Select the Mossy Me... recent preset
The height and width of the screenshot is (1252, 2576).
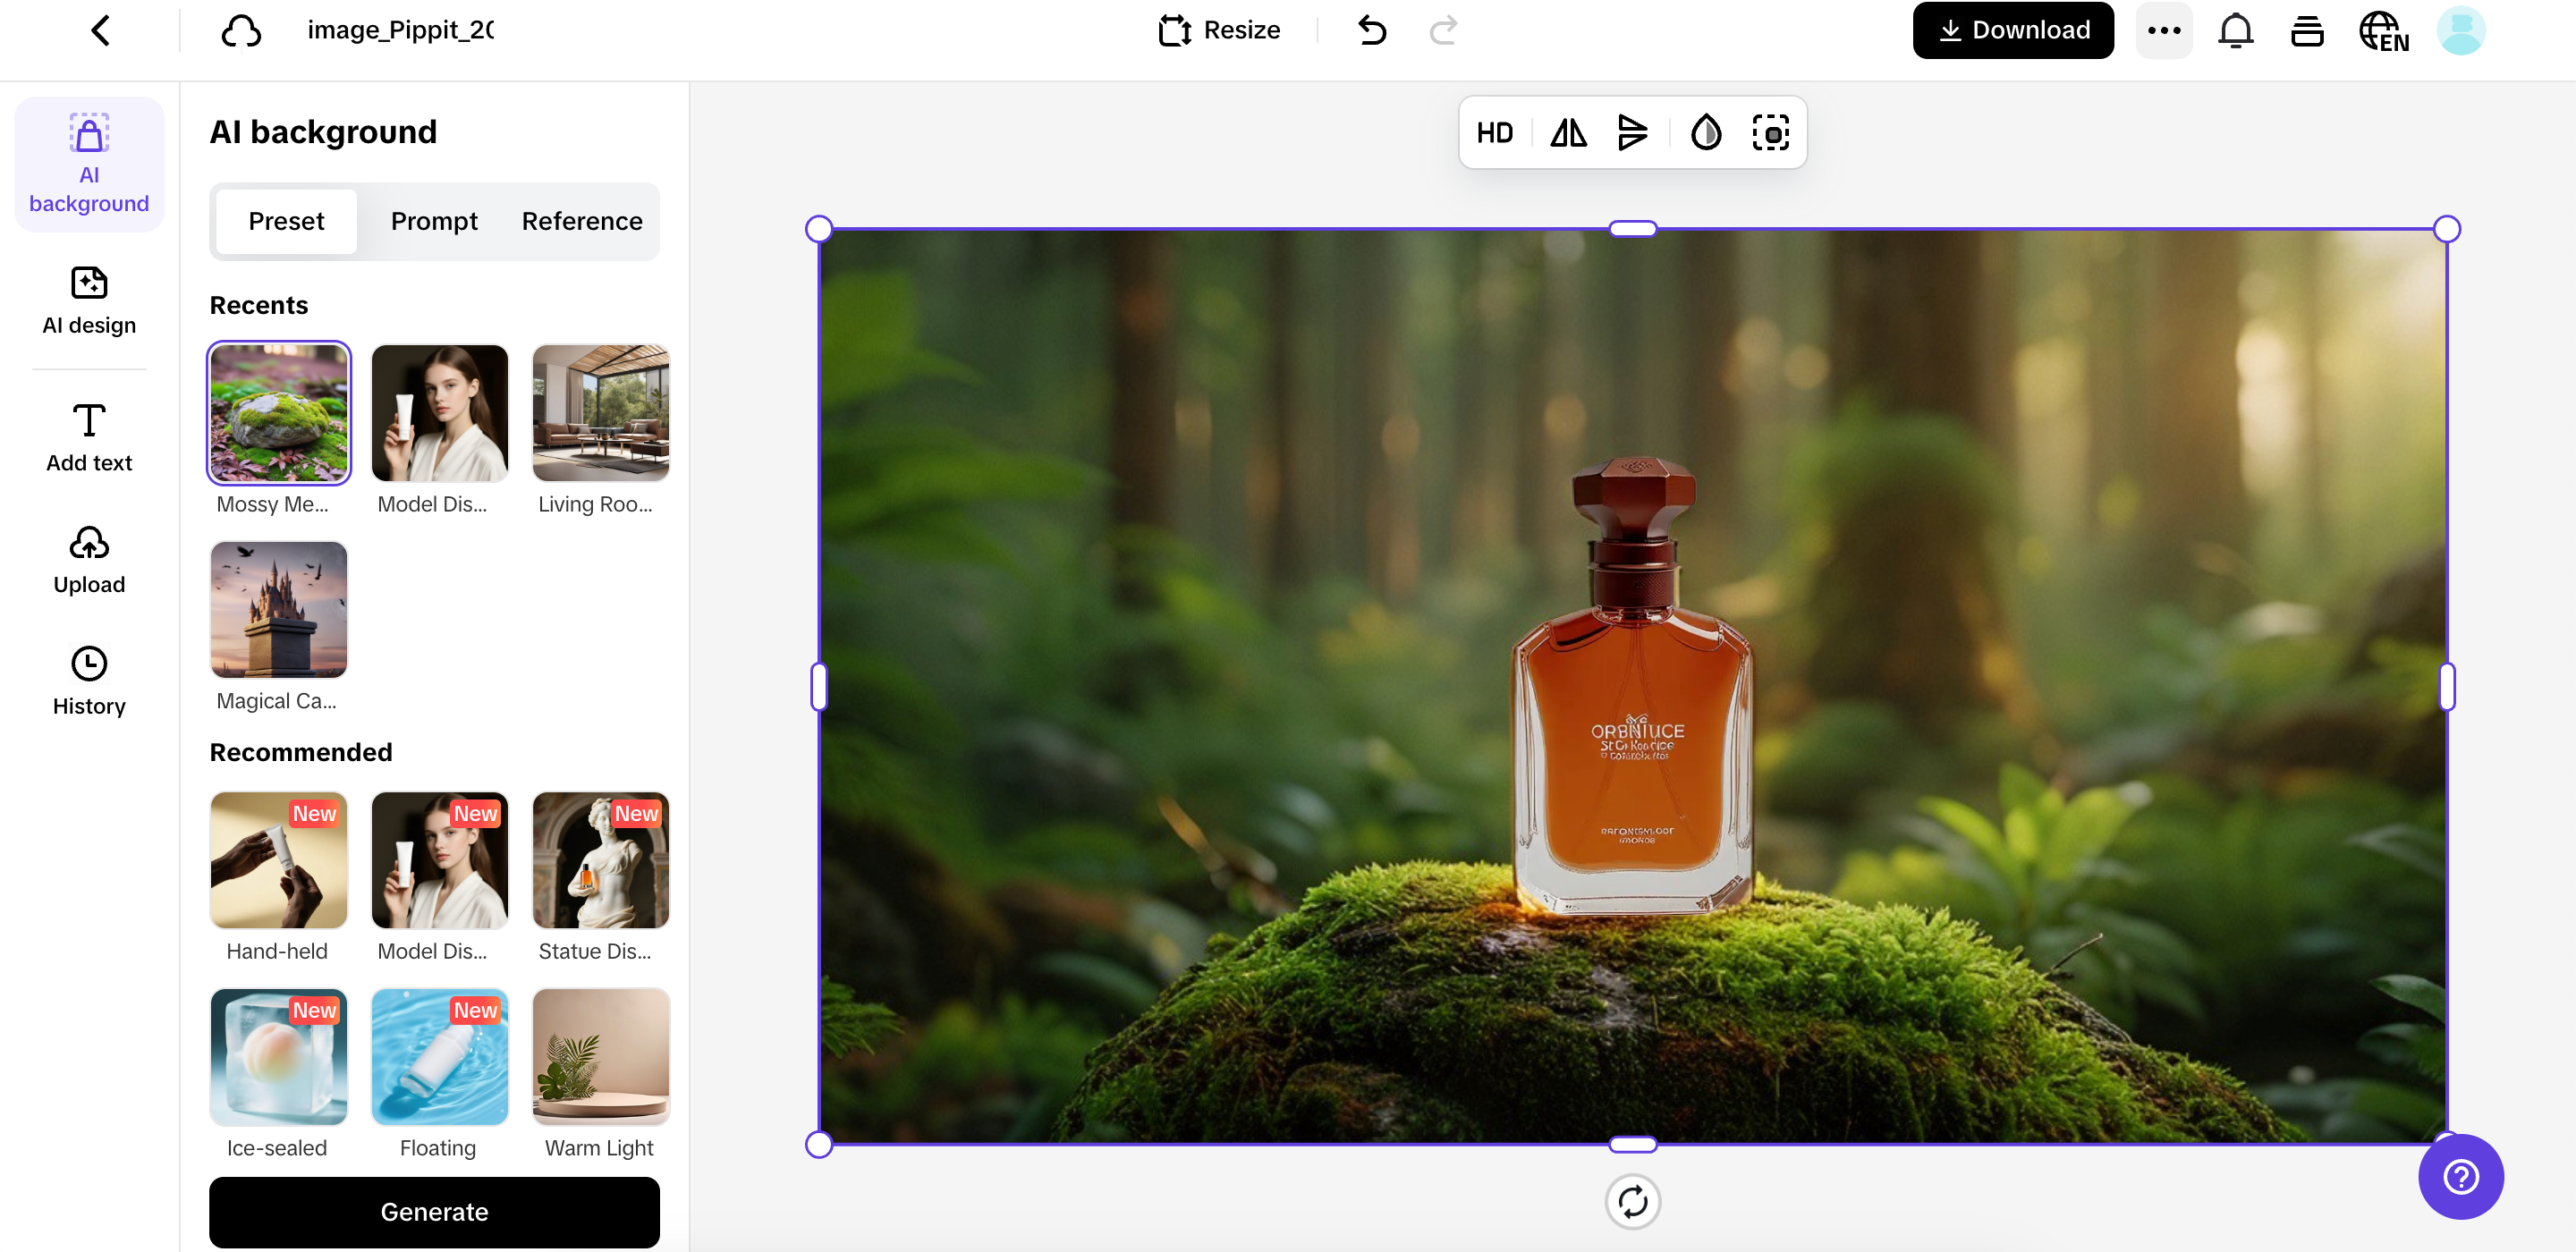pyautogui.click(x=279, y=413)
